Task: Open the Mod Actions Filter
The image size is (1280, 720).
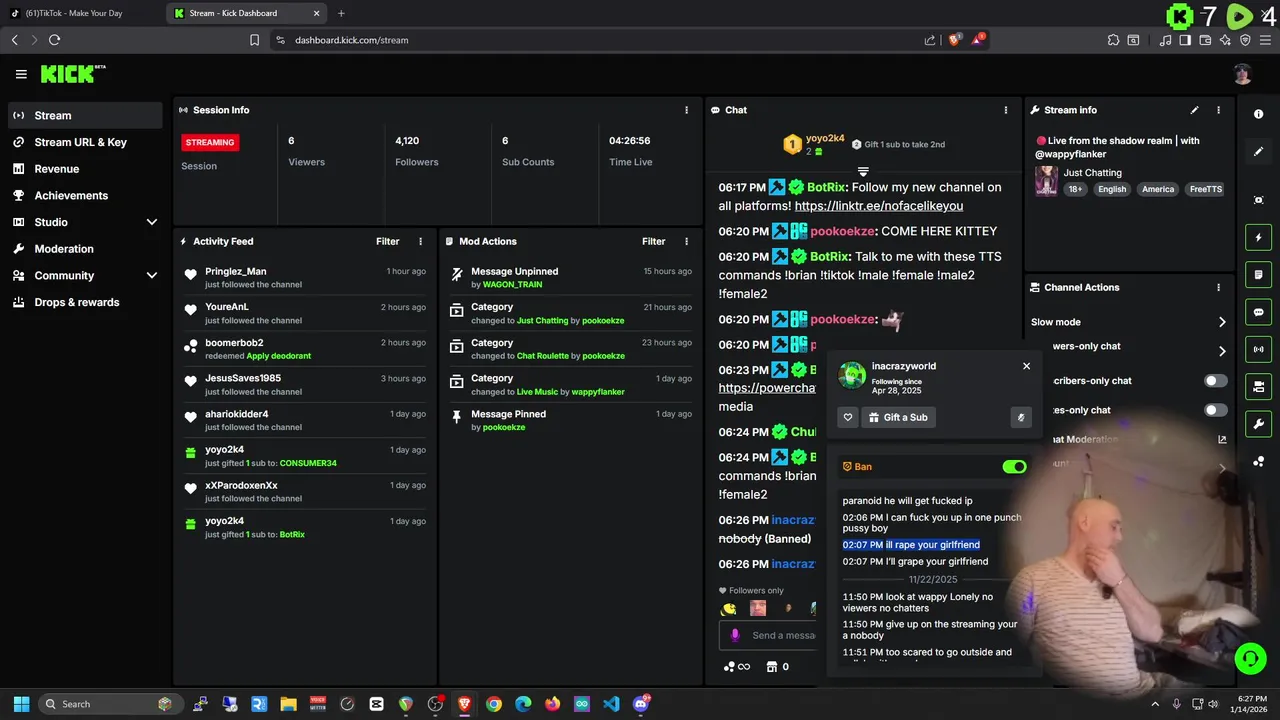Action: tap(654, 241)
